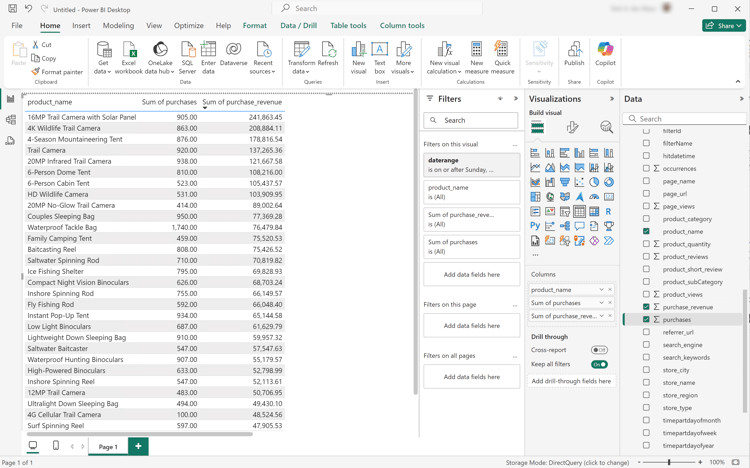
Task: Open dropdown for product_name column field
Action: coord(601,290)
